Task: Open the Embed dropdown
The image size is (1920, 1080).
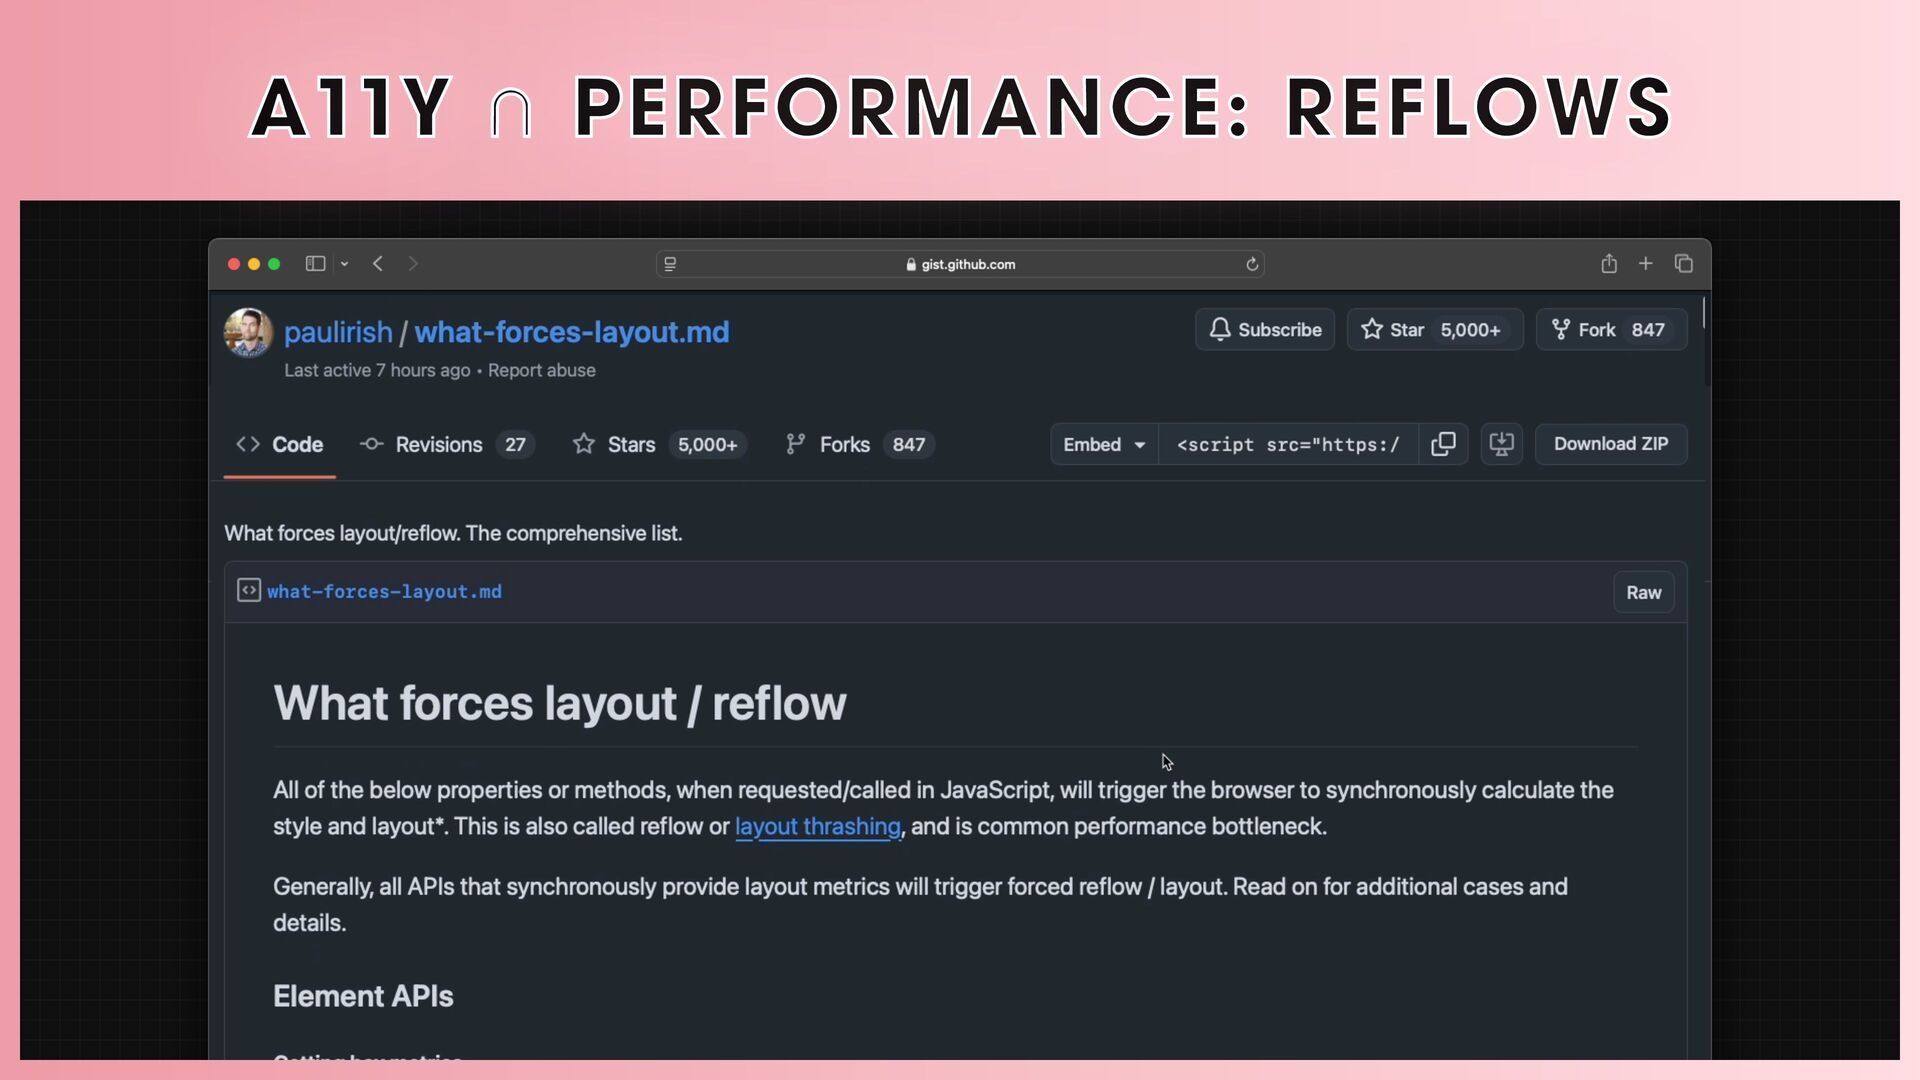Action: [x=1104, y=444]
